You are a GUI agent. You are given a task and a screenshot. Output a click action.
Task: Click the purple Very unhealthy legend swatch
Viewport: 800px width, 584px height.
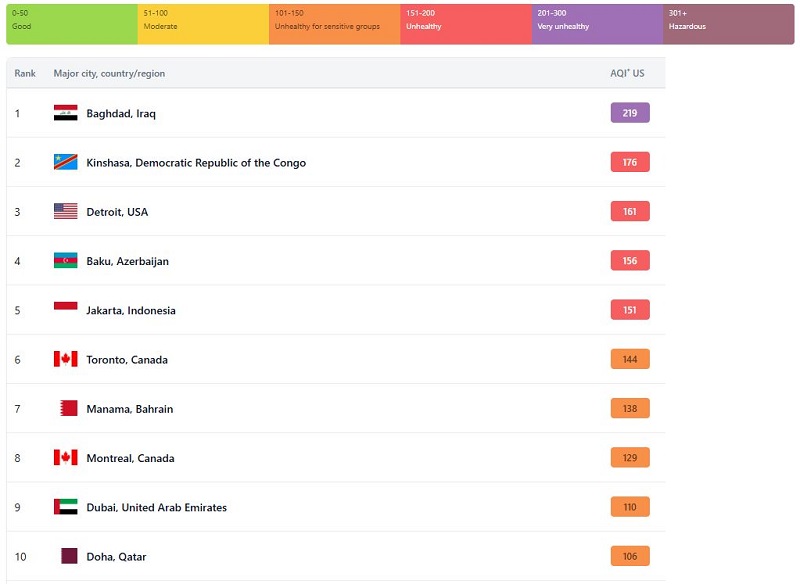[597, 24]
